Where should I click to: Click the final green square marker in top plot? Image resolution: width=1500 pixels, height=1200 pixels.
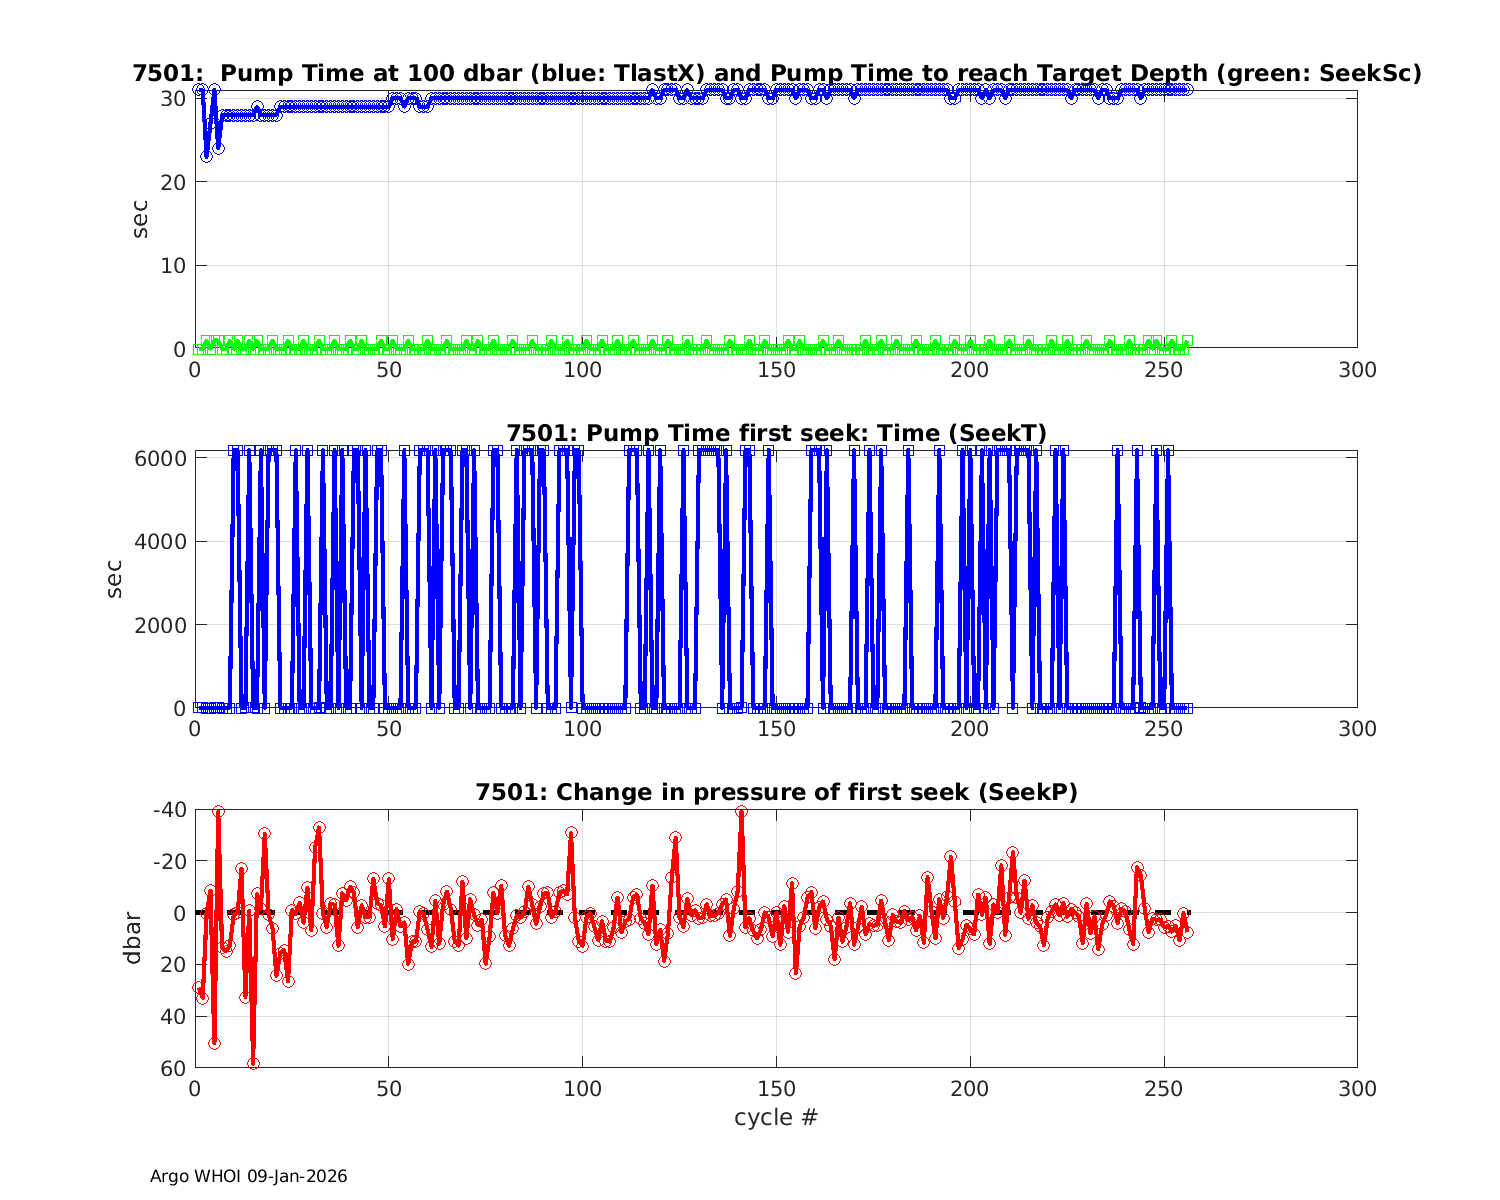[x=1187, y=340]
